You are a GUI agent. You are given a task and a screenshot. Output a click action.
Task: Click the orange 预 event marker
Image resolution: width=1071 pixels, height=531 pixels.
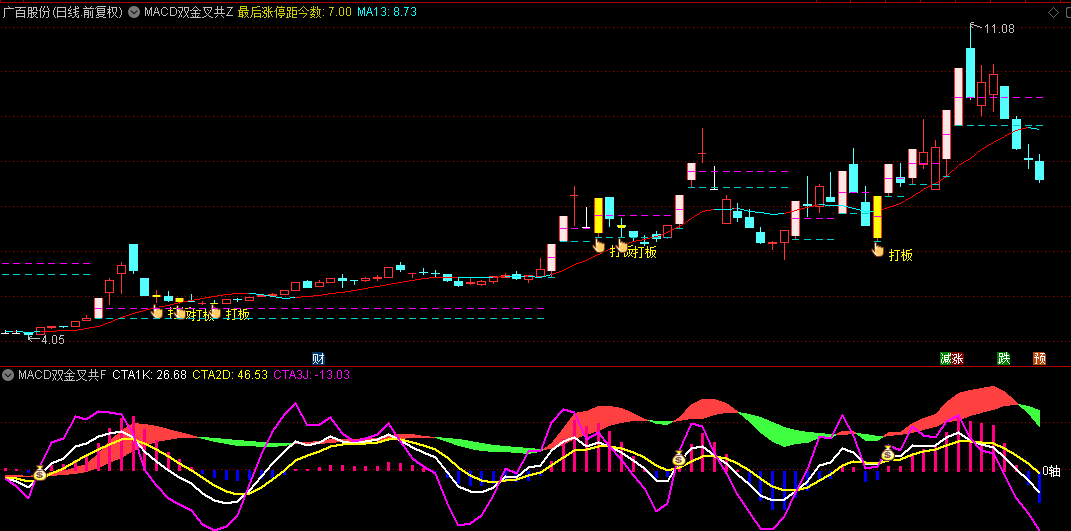1039,359
